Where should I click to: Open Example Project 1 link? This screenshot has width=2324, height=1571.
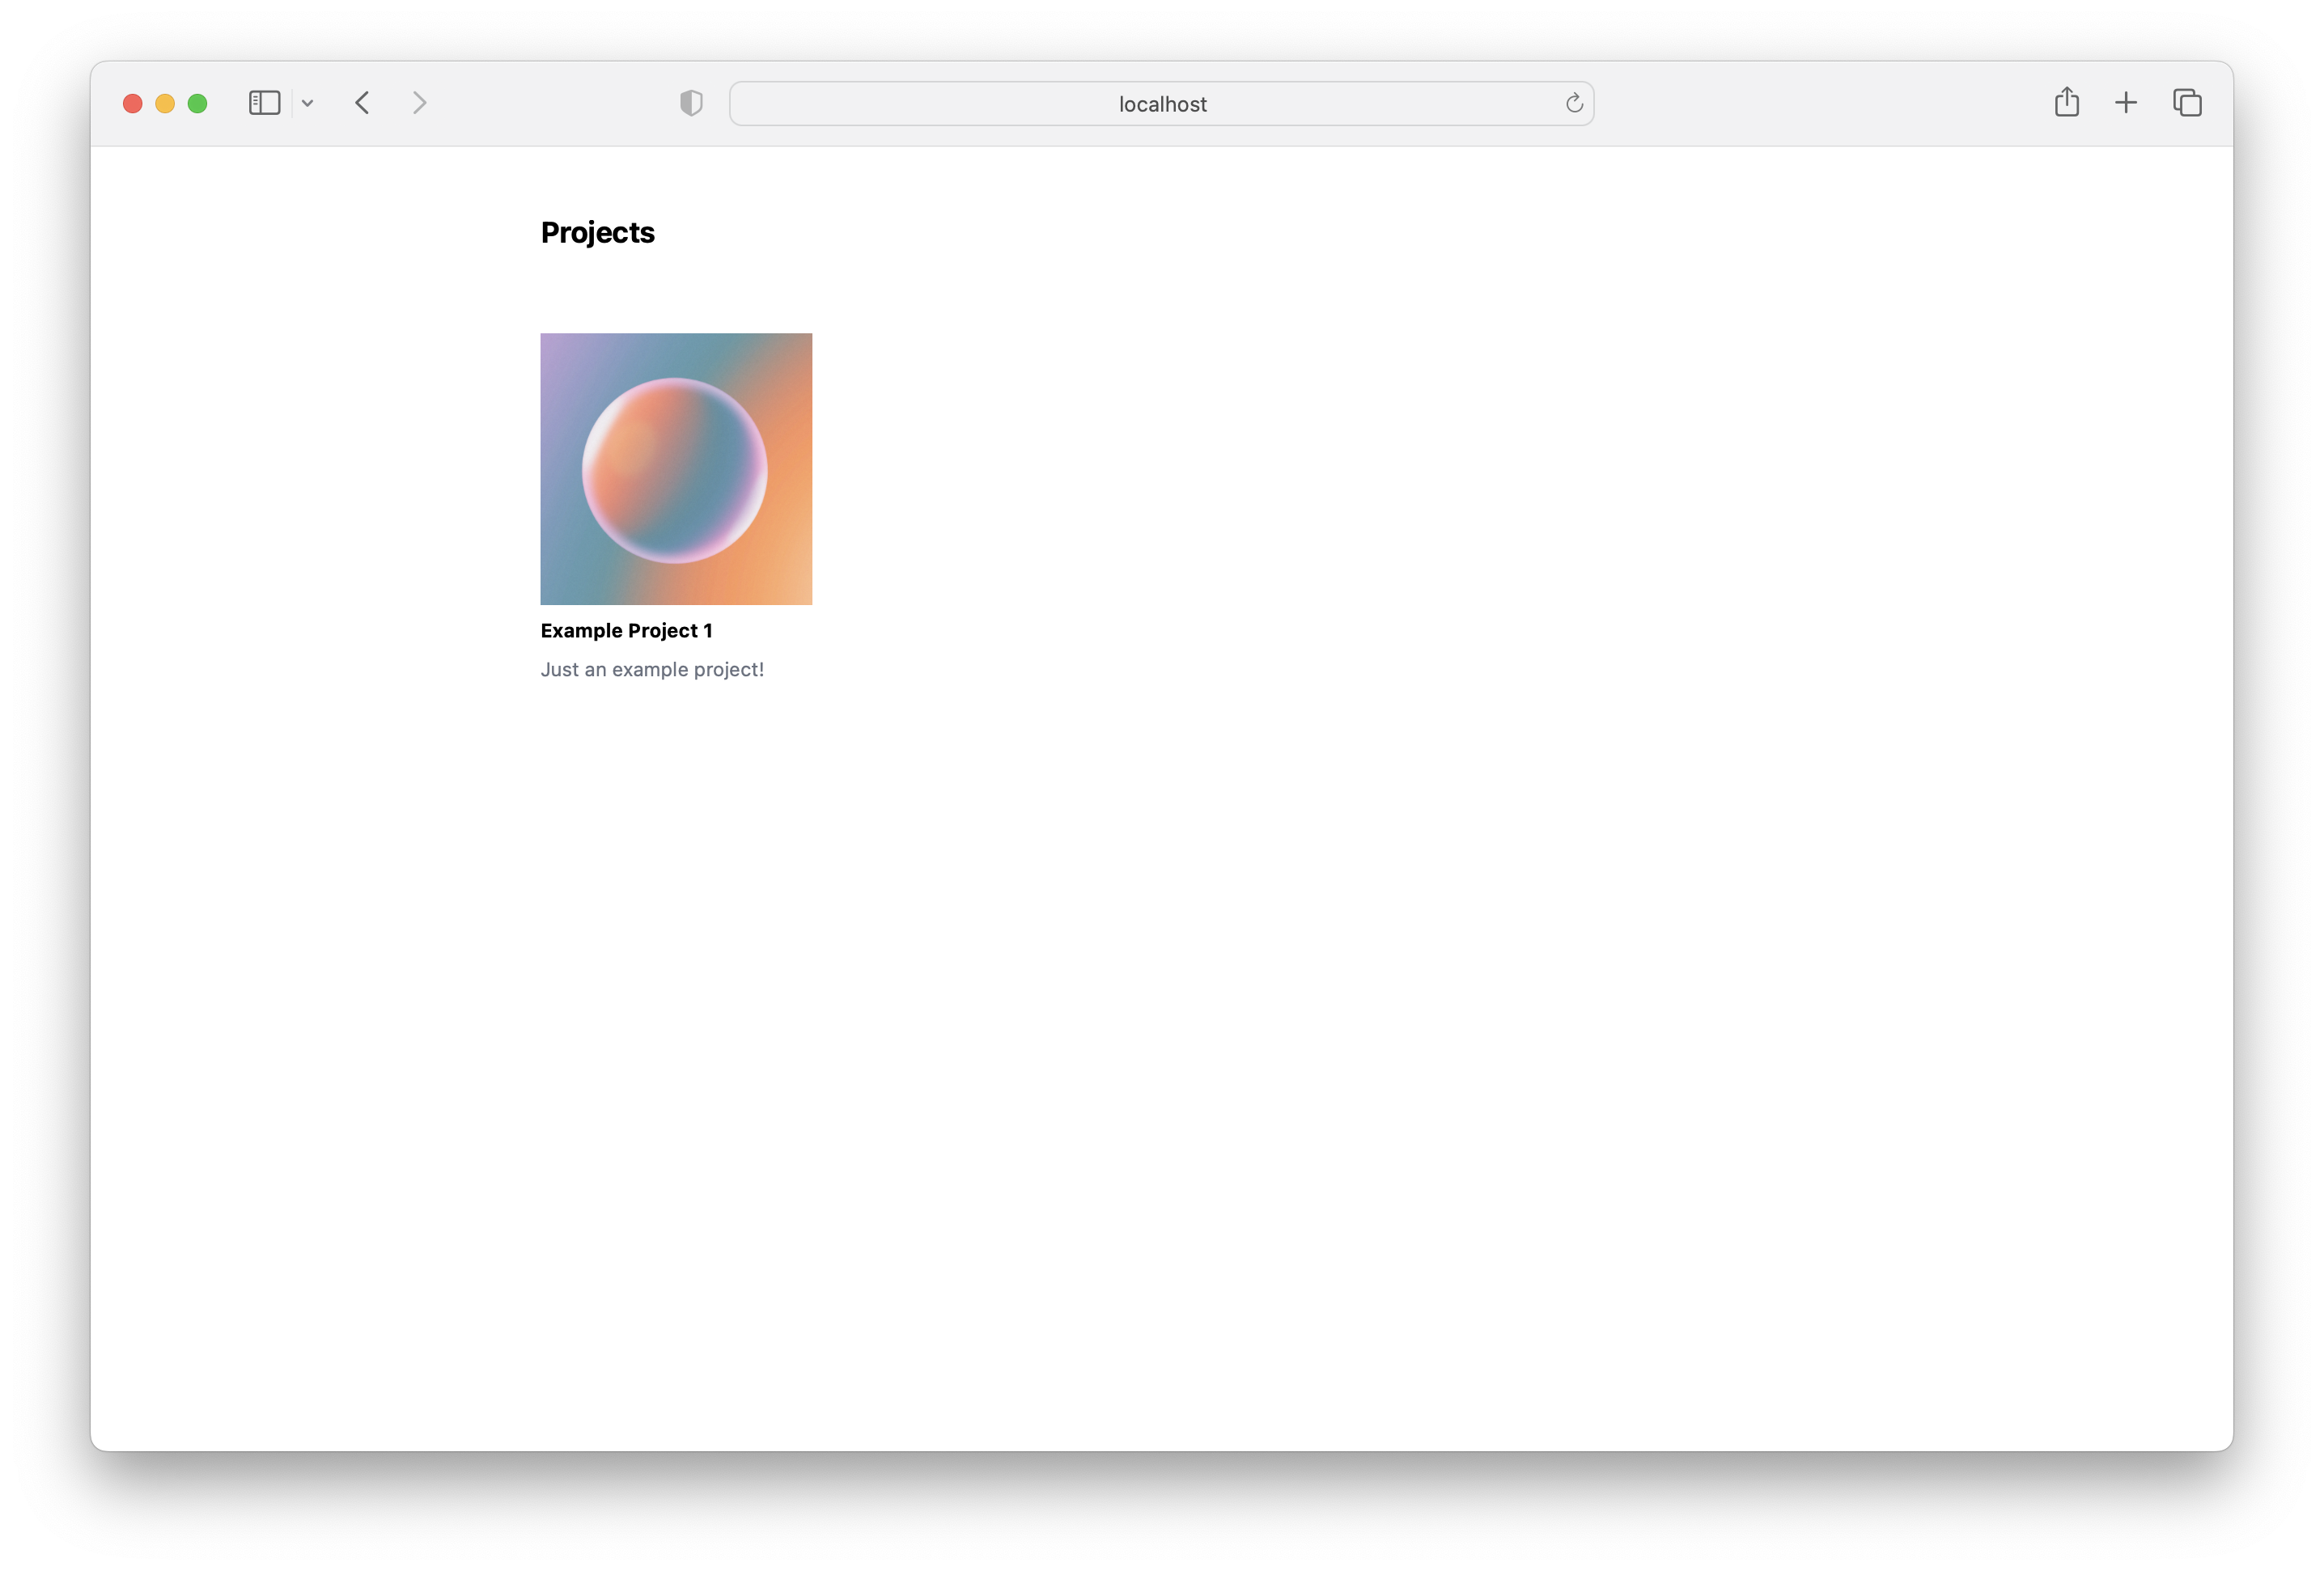(x=627, y=630)
